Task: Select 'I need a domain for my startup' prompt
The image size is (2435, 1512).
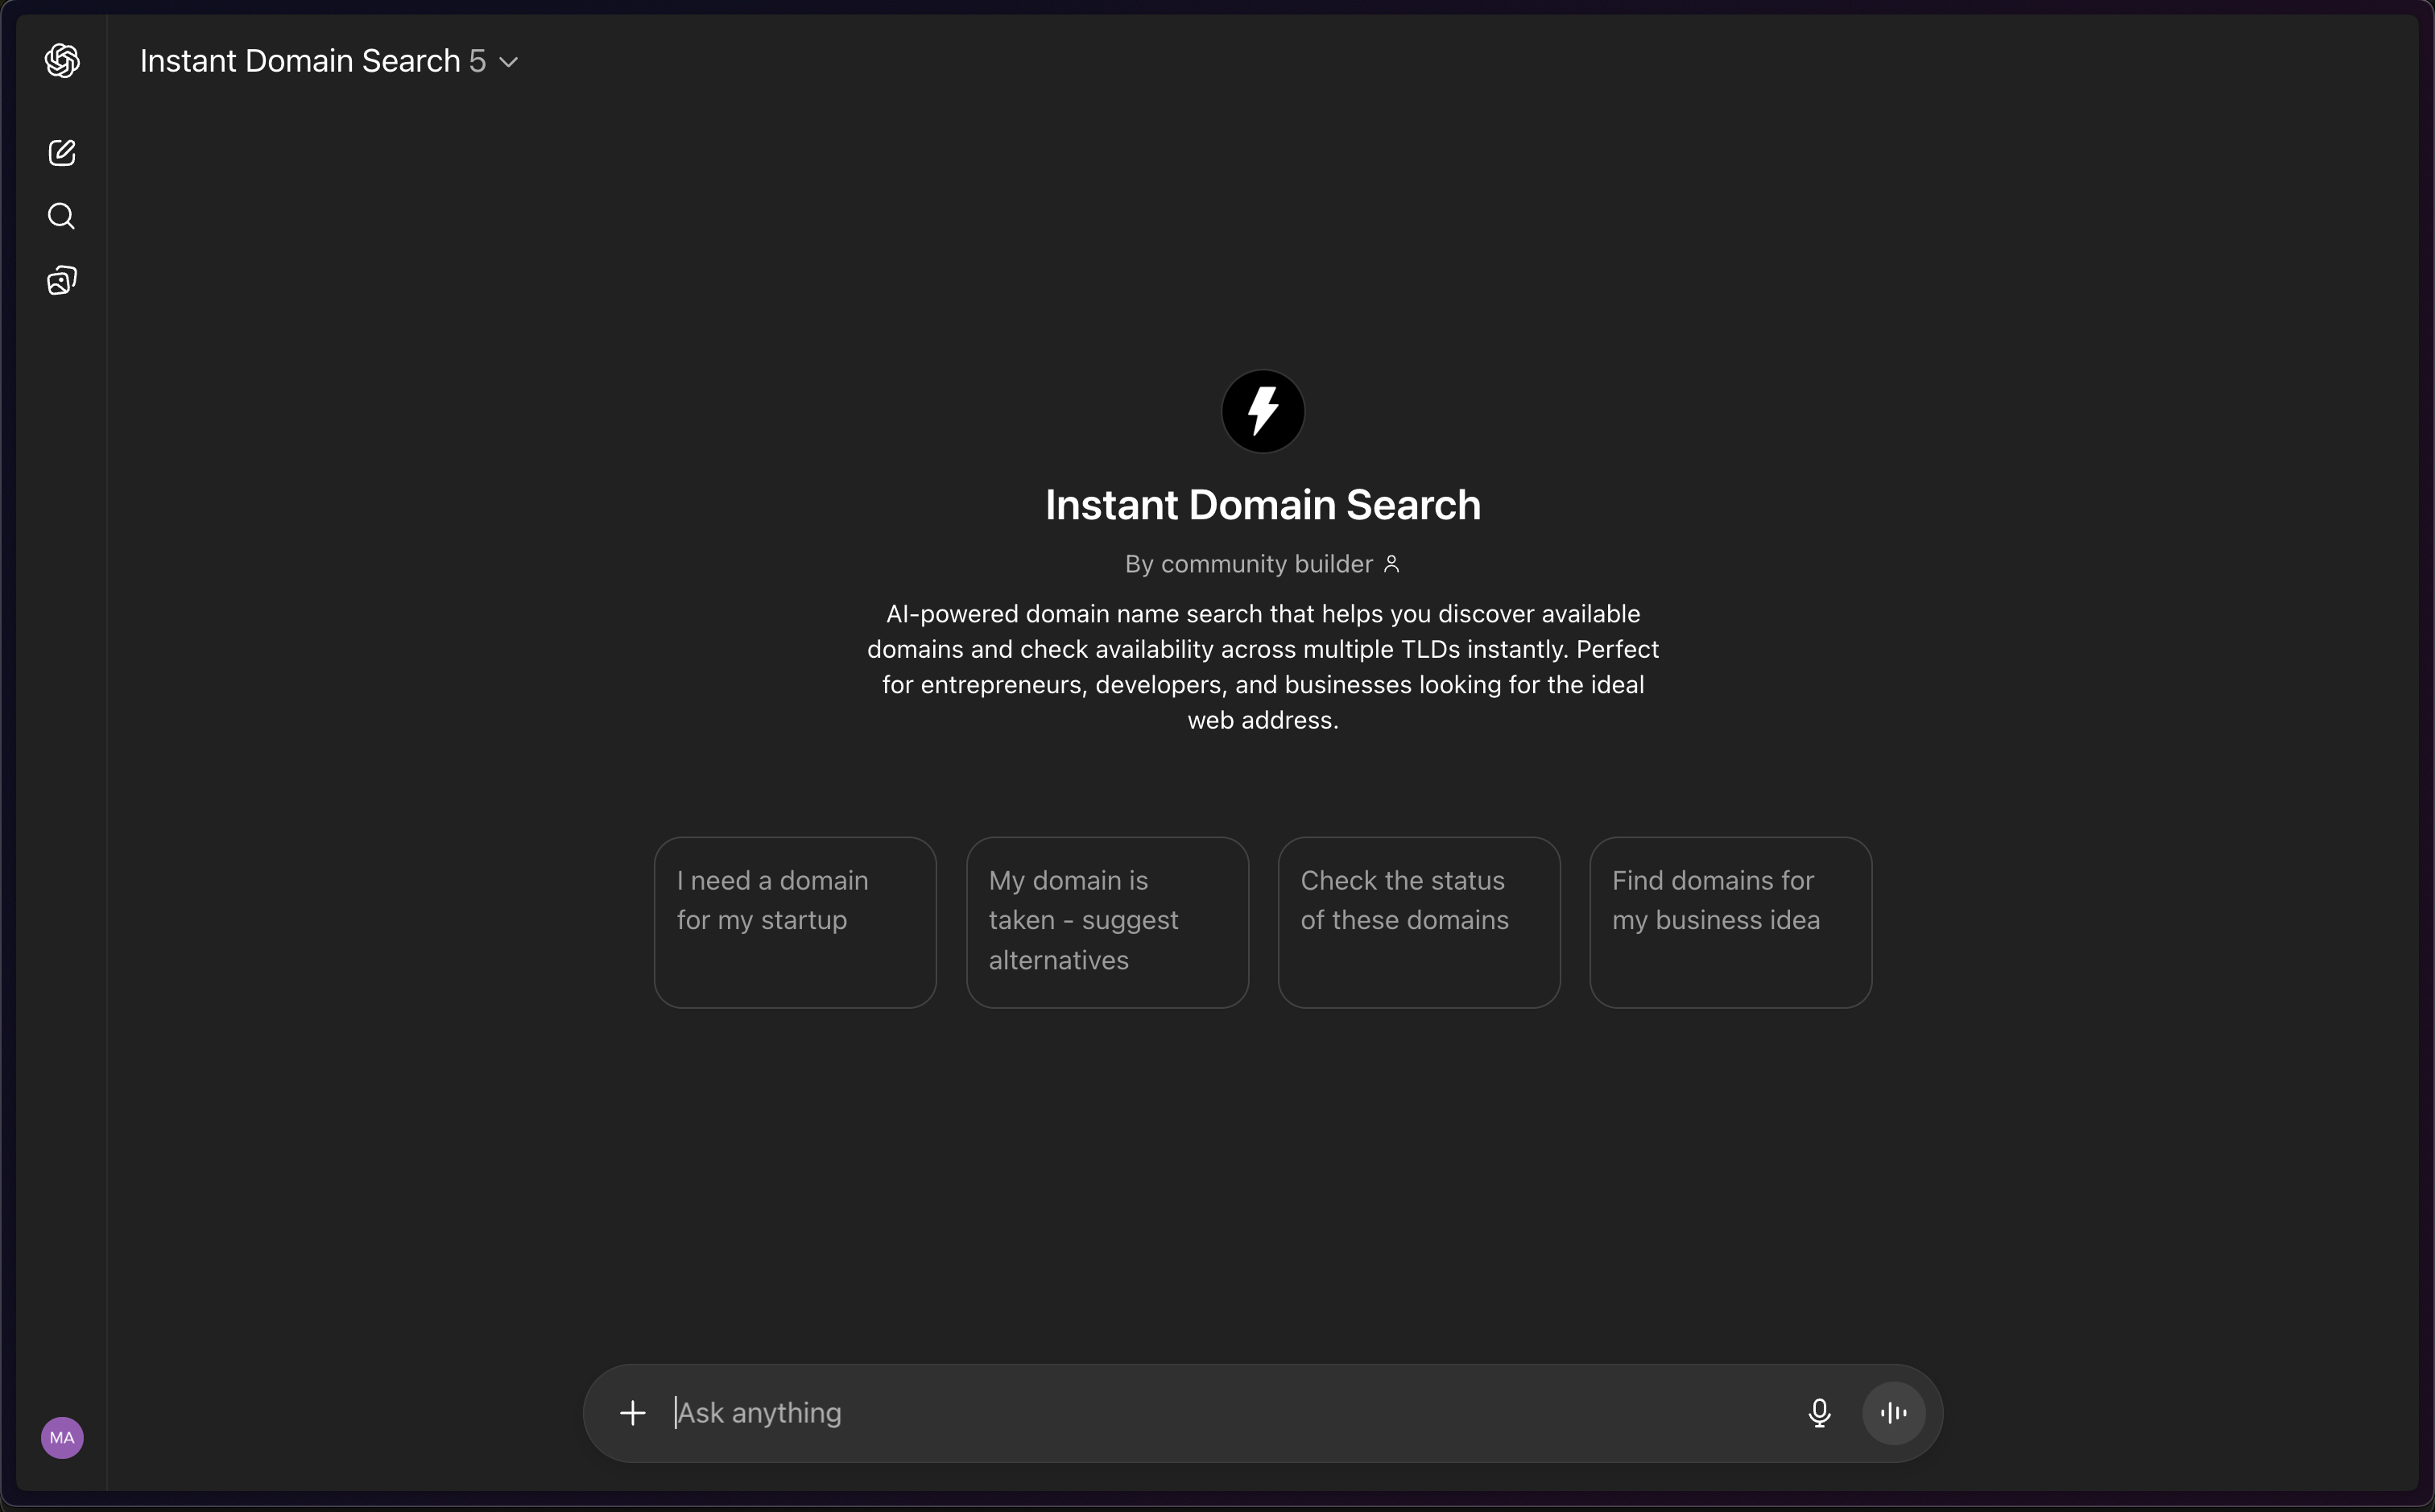Action: click(795, 922)
